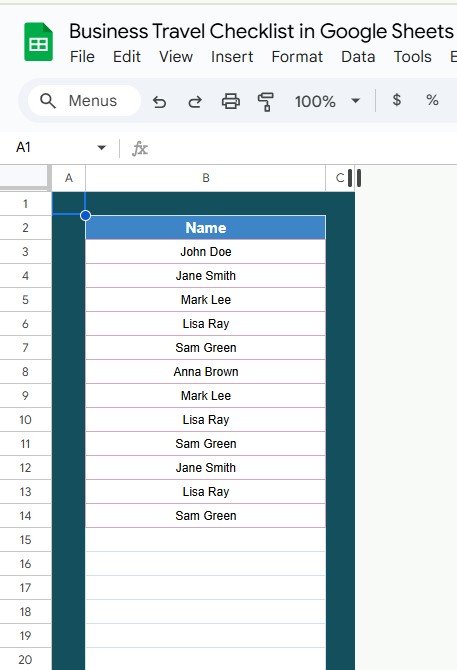Open the Insert menu

(x=232, y=57)
